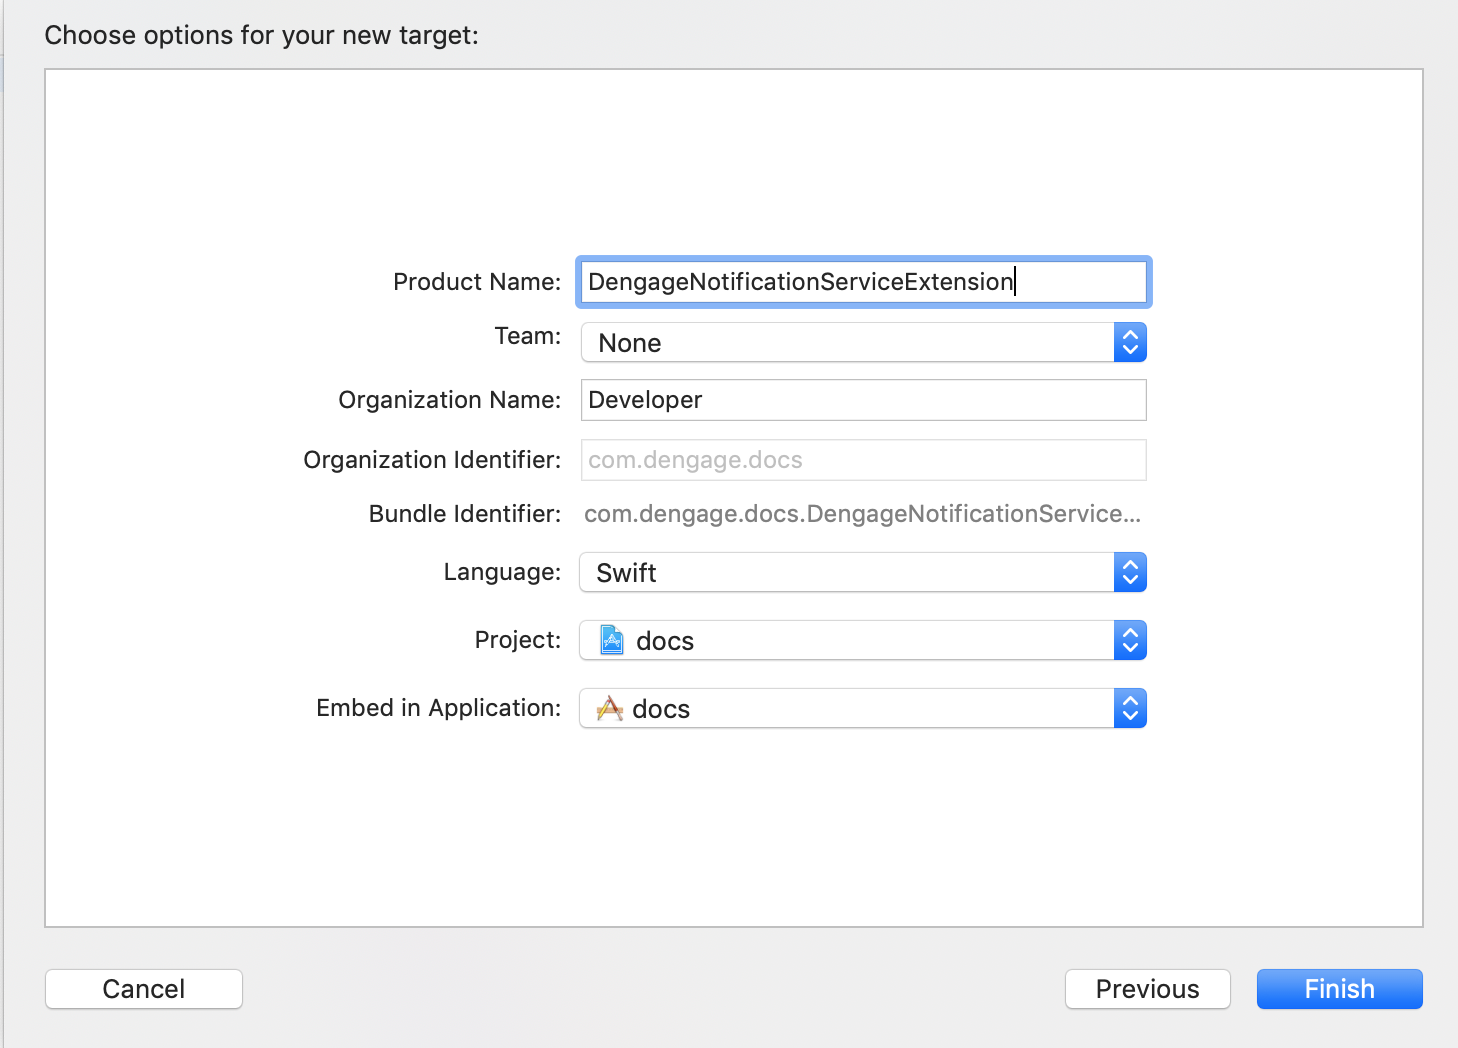The width and height of the screenshot is (1458, 1048).
Task: Click the "Bundle Identifier:" label
Action: 465,514
